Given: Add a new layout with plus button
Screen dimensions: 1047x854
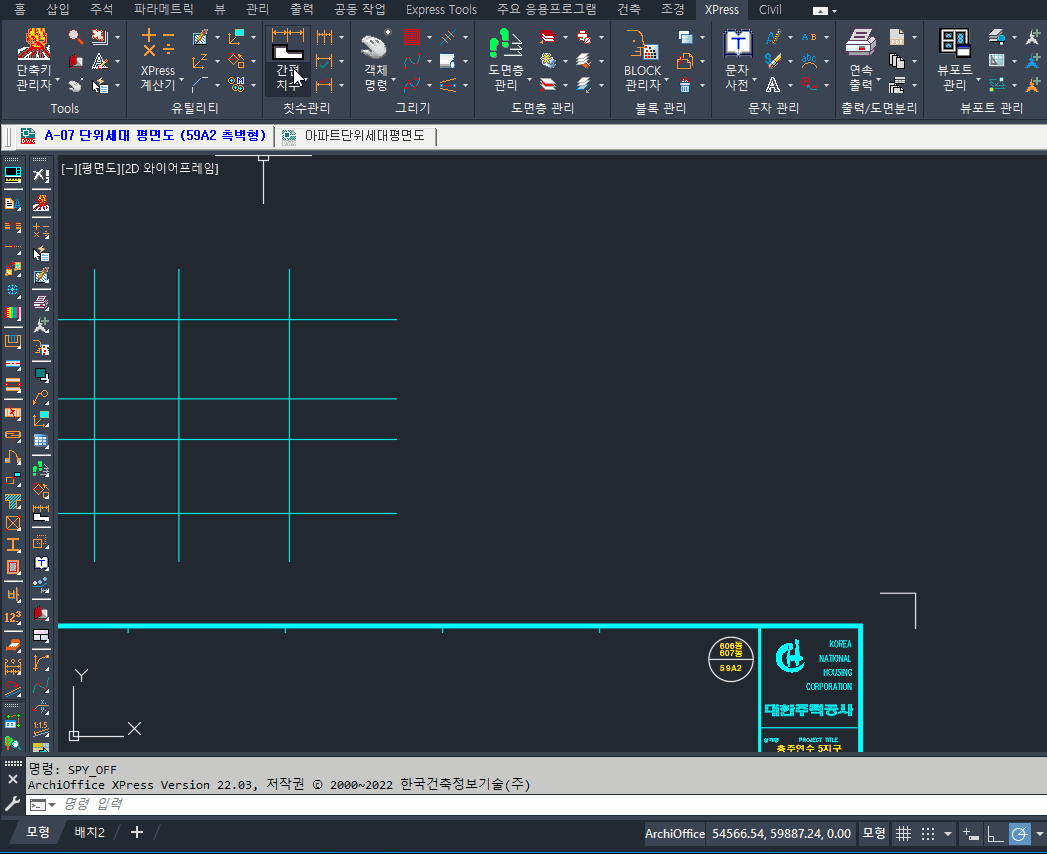Looking at the screenshot, I should 137,833.
